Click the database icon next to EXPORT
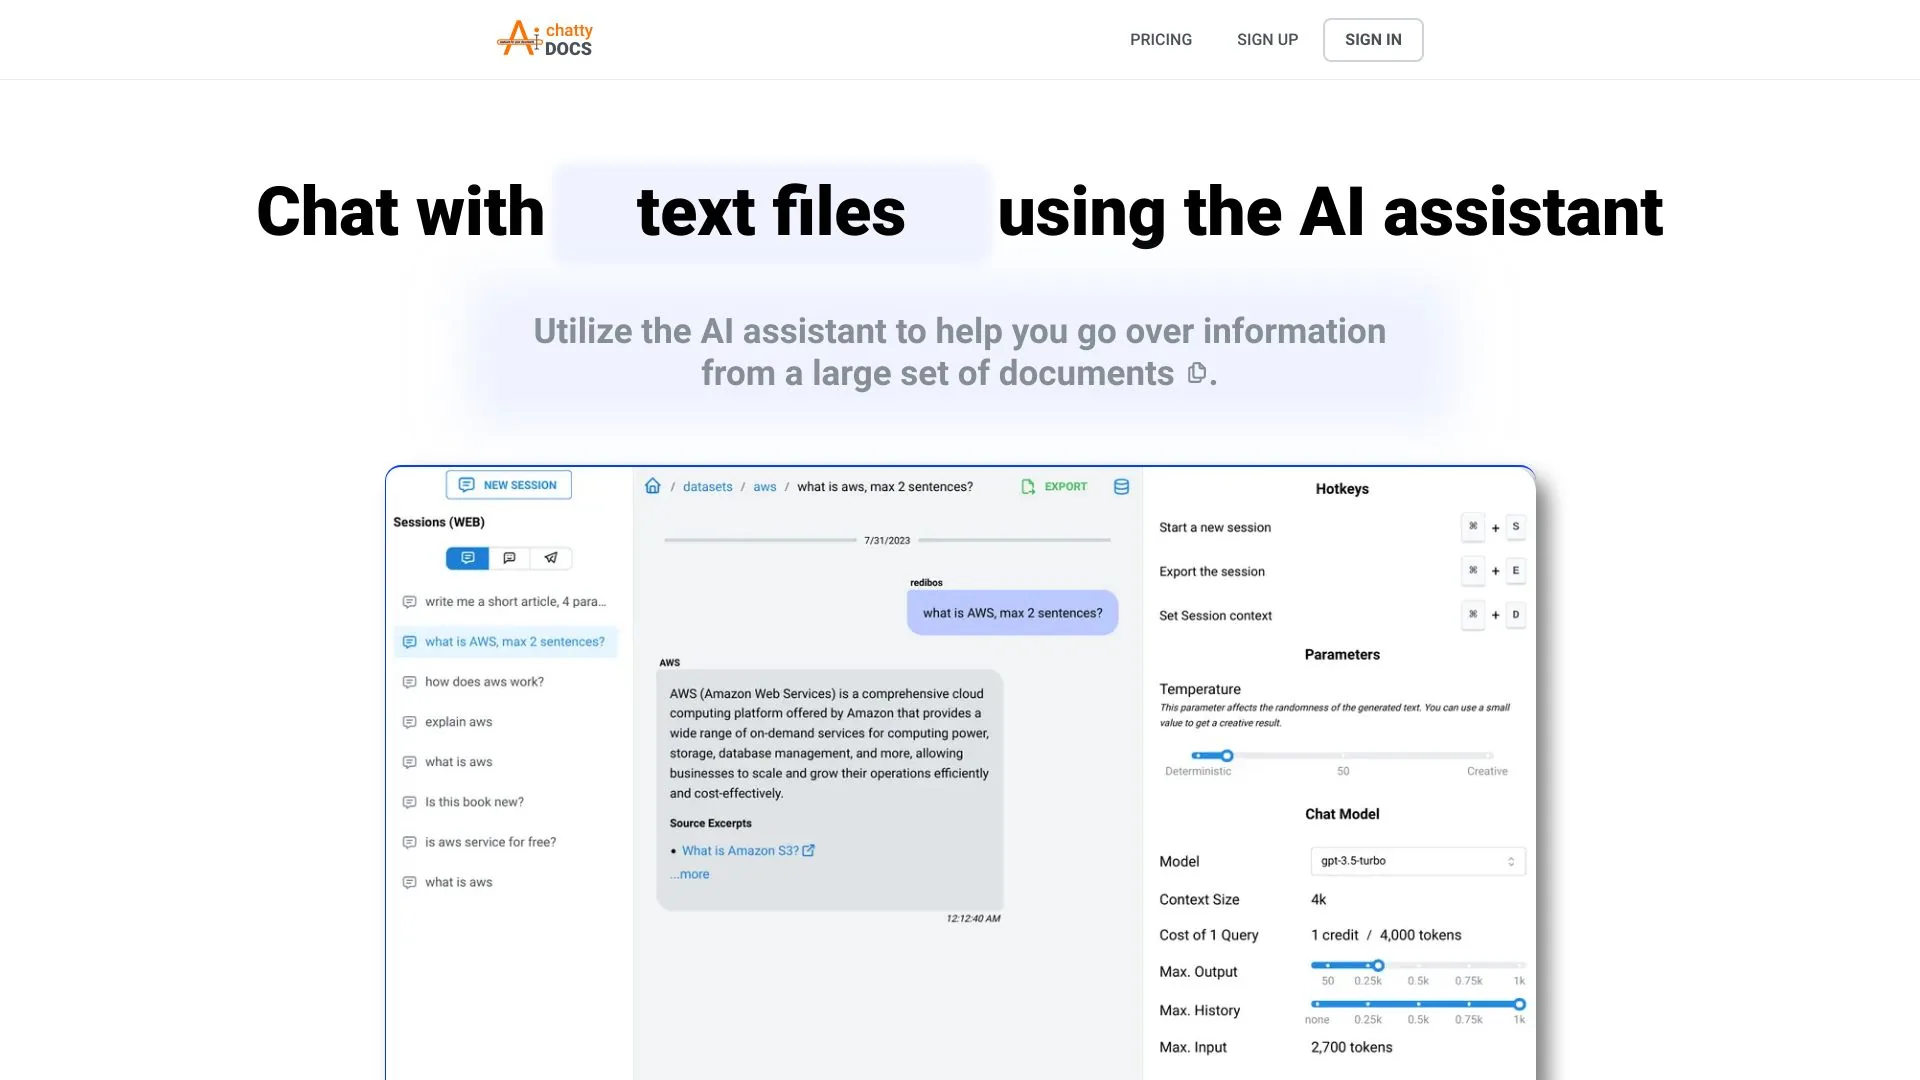The image size is (1920, 1080). tap(1121, 487)
